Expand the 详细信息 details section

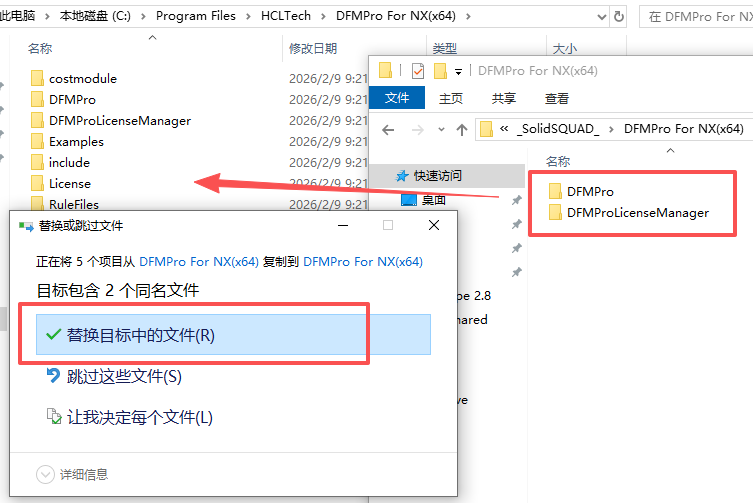[45, 475]
